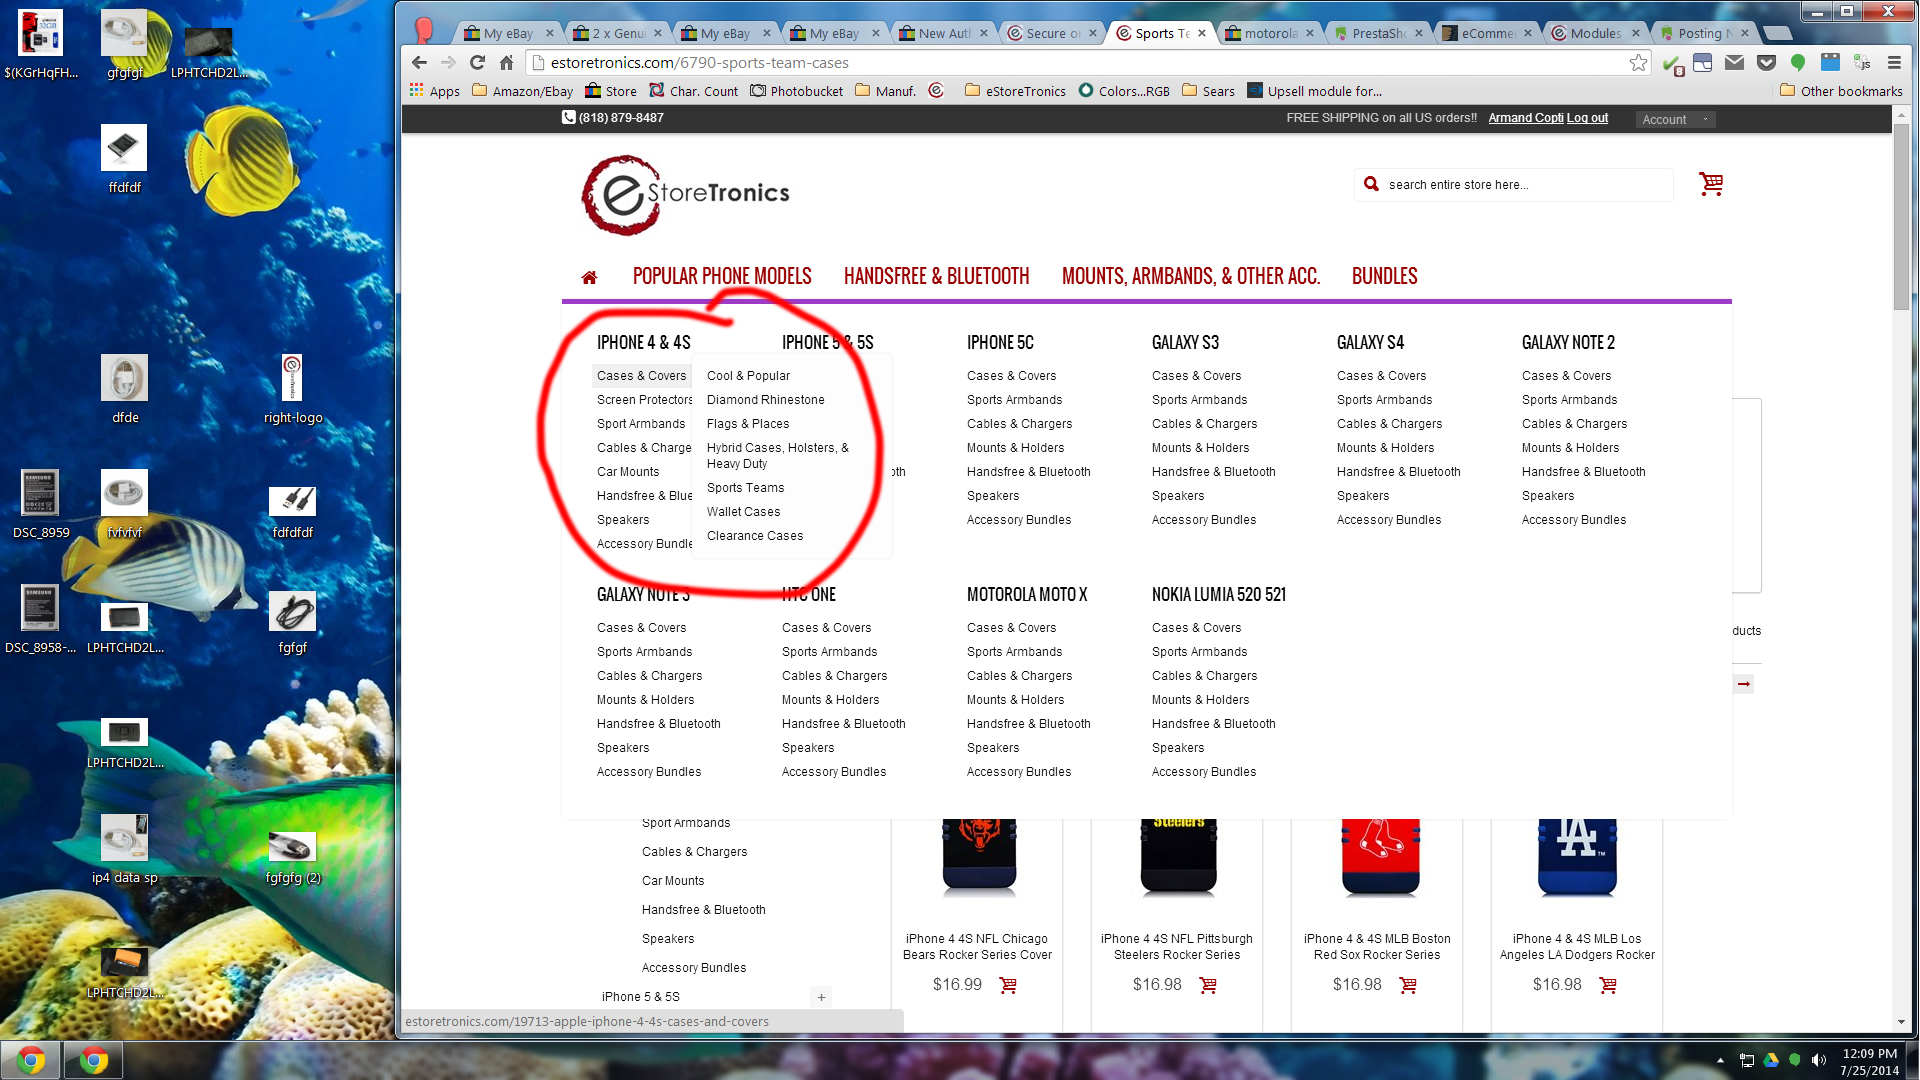The width and height of the screenshot is (1920, 1080).
Task: Open Bundles main menu item
Action: click(1384, 277)
